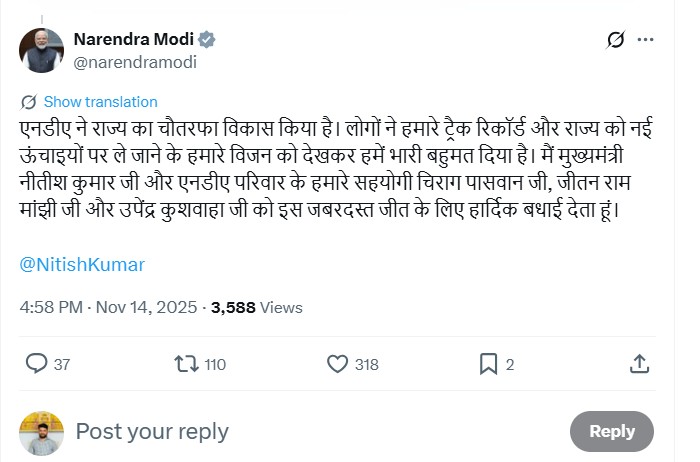Click the Reply button
700x462 pixels.
[x=611, y=431]
